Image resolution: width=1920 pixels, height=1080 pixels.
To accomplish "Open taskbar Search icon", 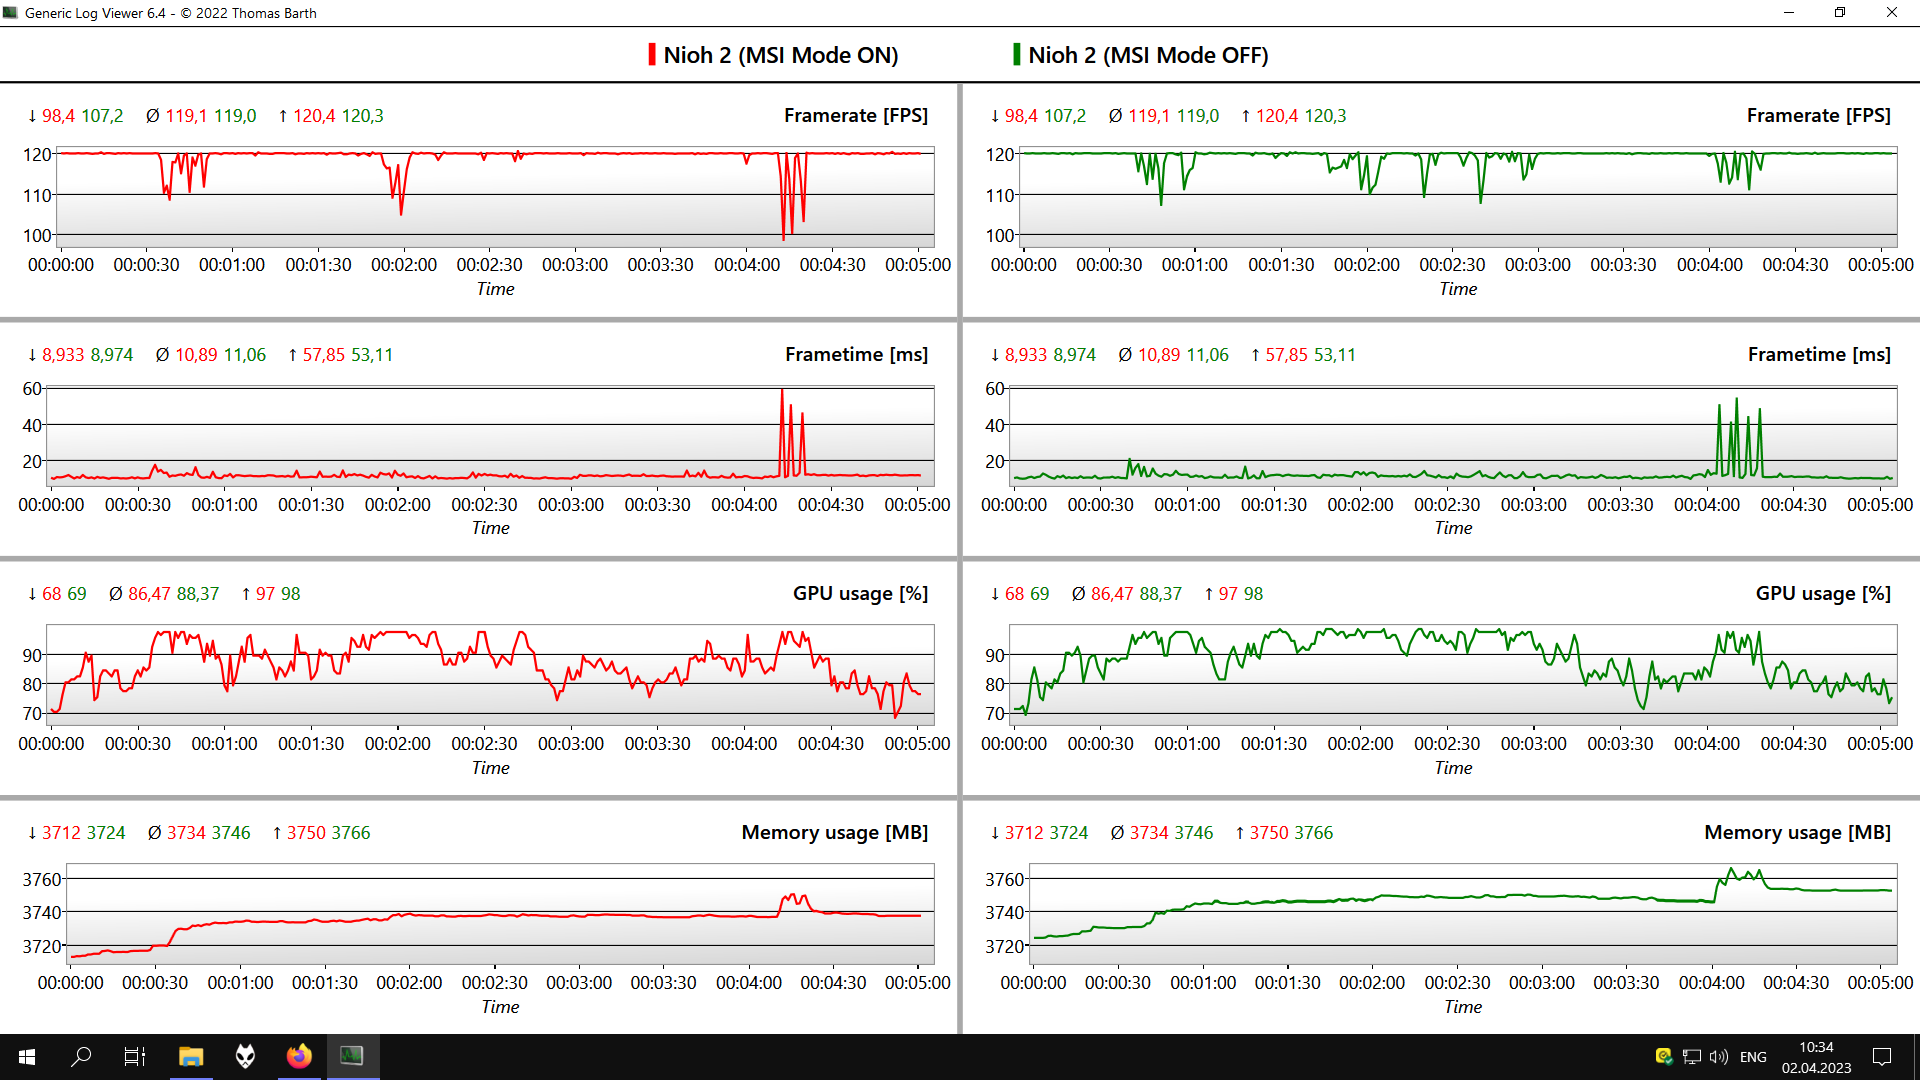I will 81,1056.
